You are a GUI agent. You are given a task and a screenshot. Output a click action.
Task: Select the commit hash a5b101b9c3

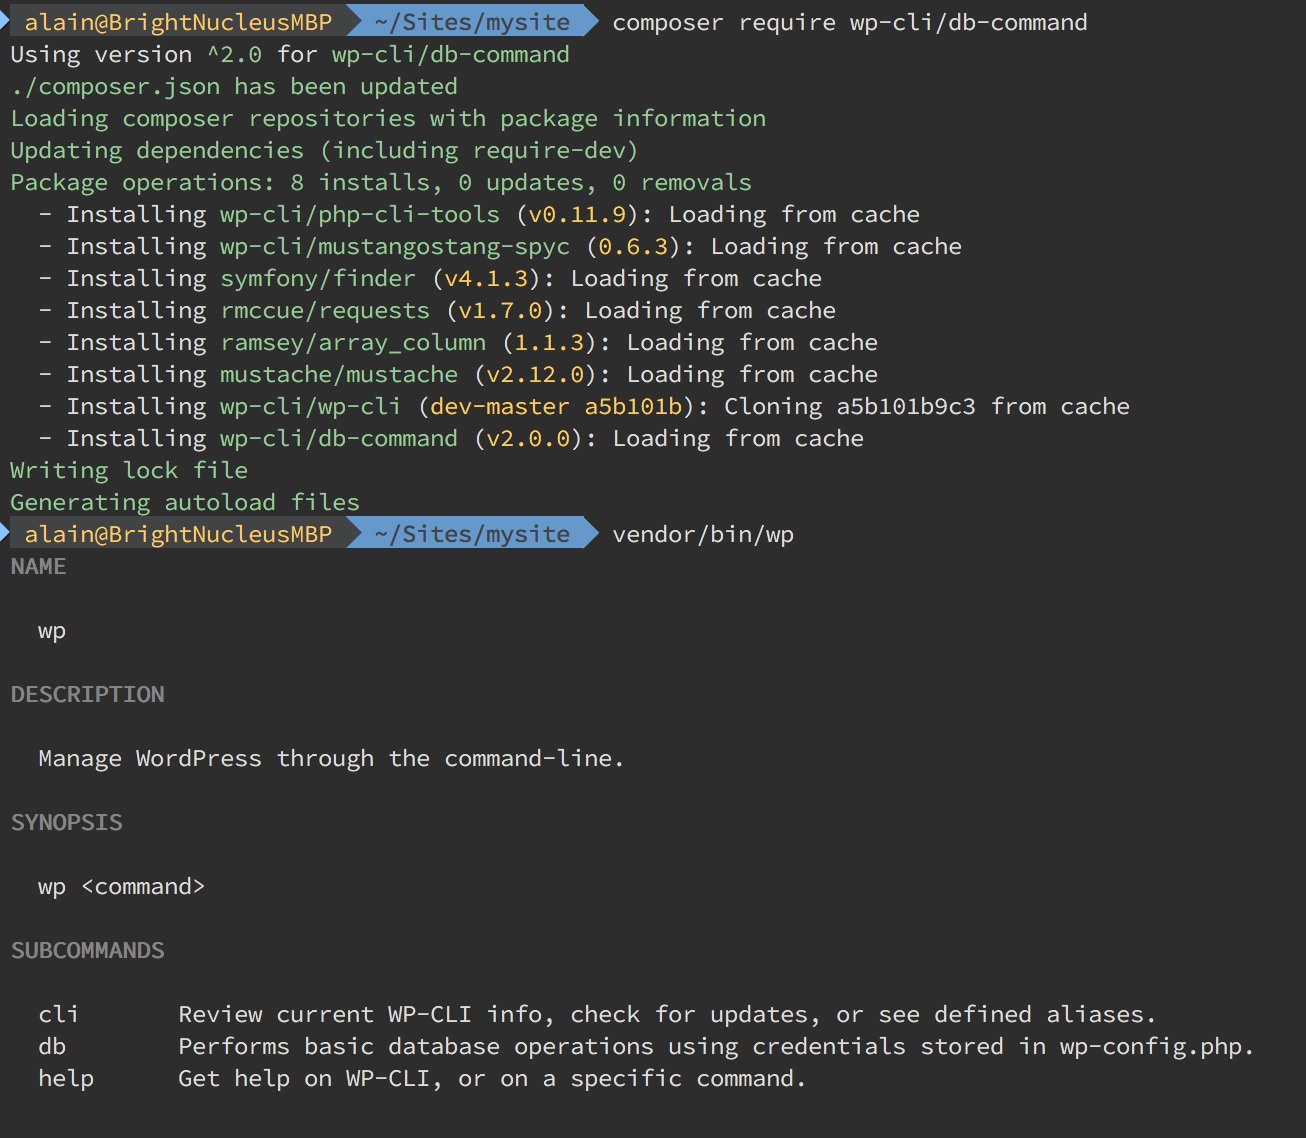coord(902,406)
